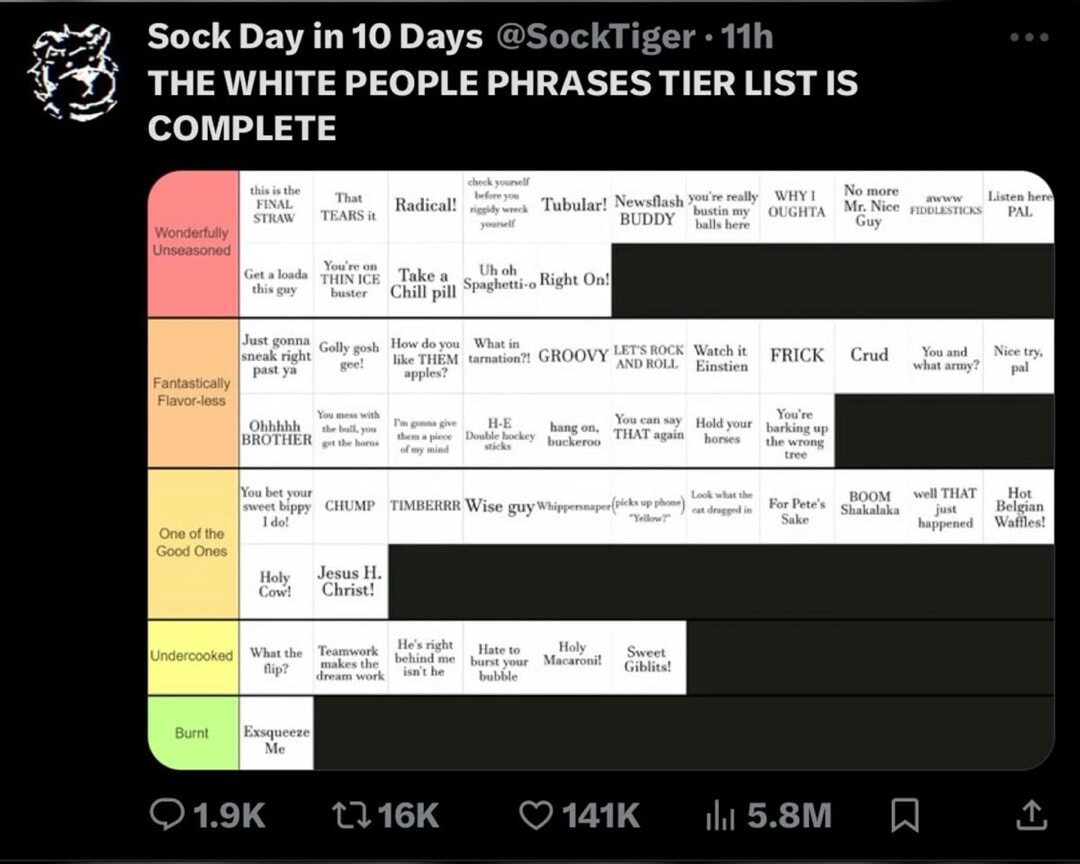Bookmark this tweet
The image size is (1080, 864).
[903, 816]
